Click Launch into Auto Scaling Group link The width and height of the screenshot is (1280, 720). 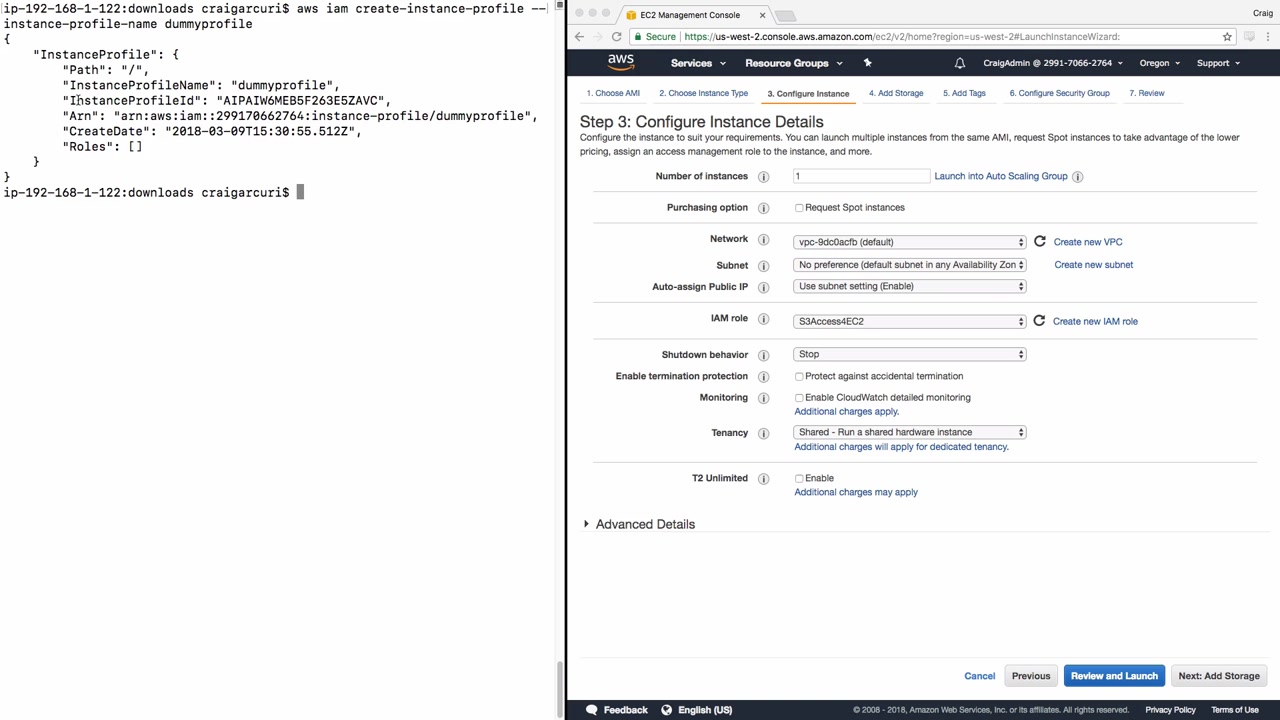point(1001,176)
